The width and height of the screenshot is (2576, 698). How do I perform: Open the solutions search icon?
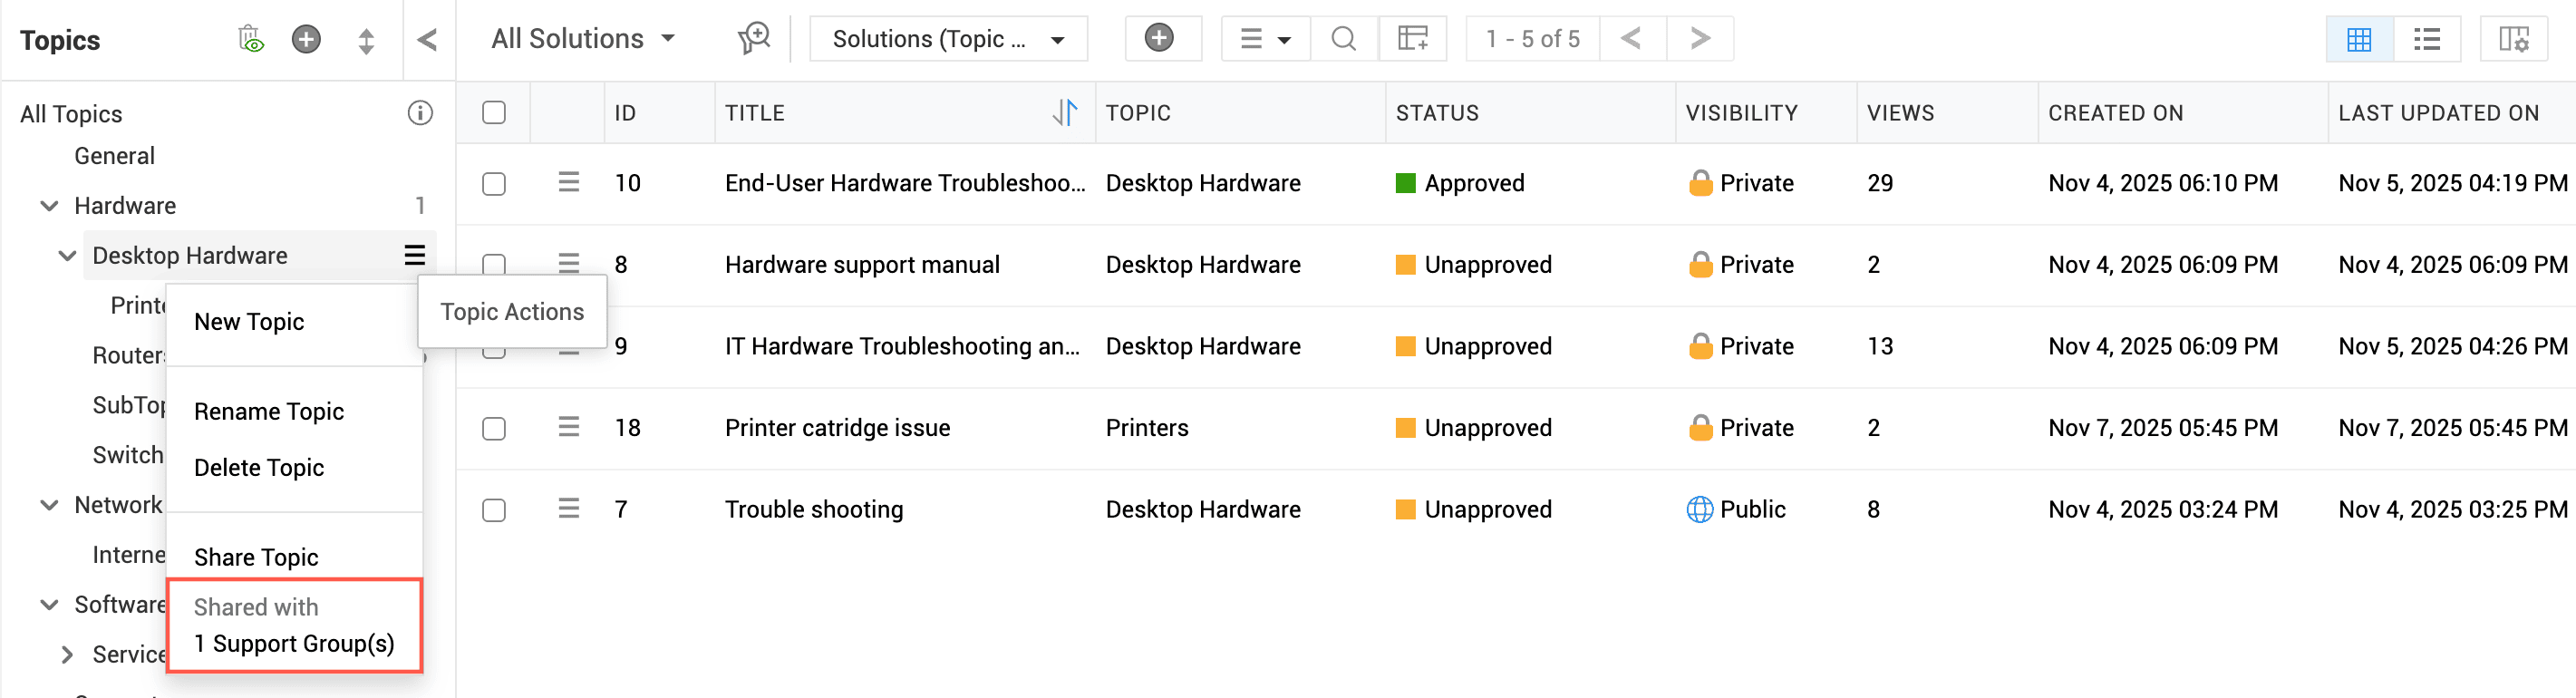1344,38
